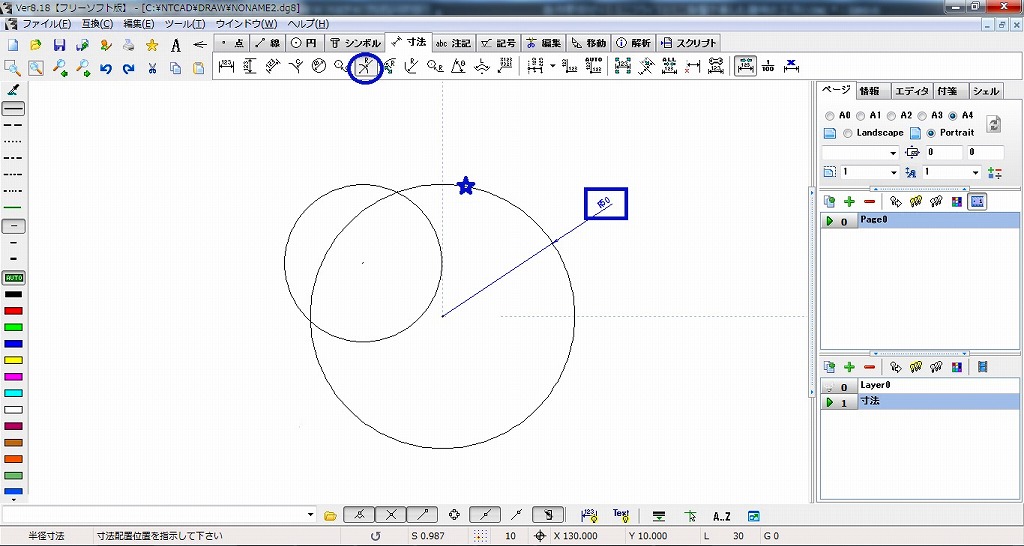Pick the red color swatch
Viewport: 1024px width, 546px height.
13,311
